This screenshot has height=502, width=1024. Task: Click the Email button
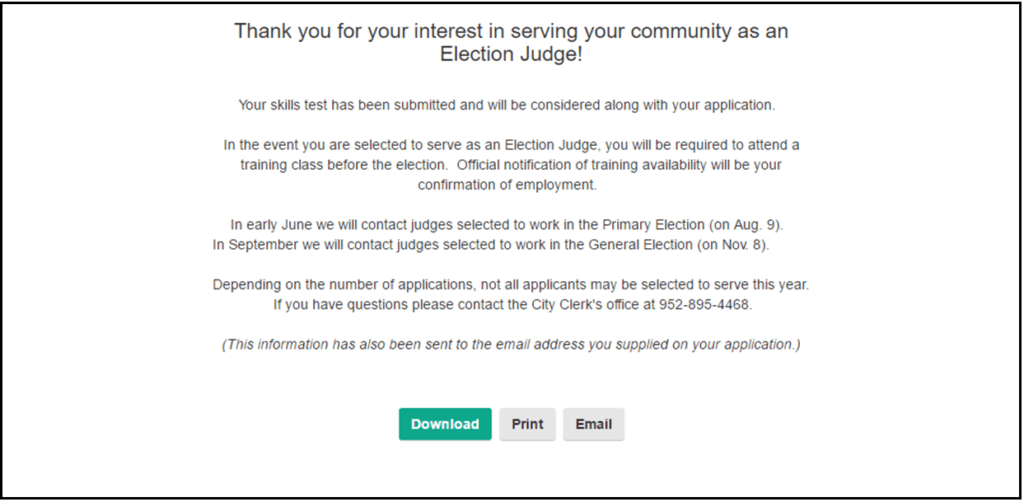[594, 424]
